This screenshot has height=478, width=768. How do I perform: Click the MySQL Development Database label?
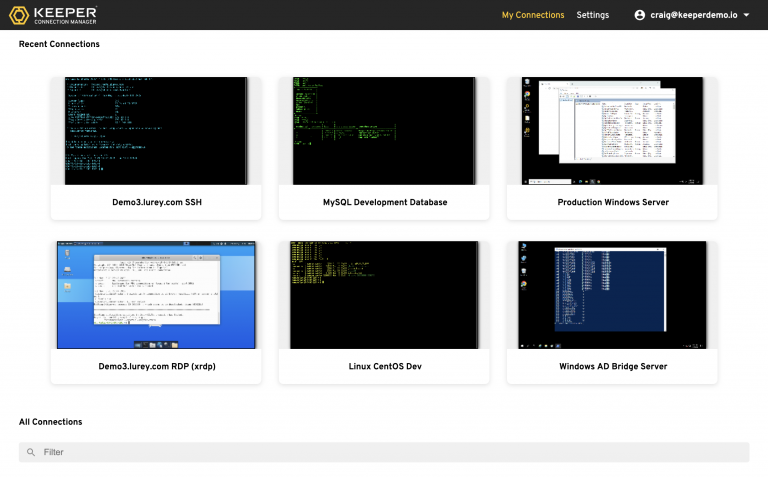[x=384, y=202]
